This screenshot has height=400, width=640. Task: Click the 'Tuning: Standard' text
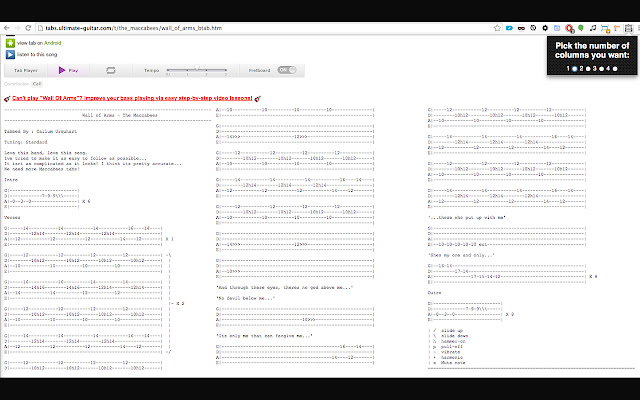tap(26, 142)
